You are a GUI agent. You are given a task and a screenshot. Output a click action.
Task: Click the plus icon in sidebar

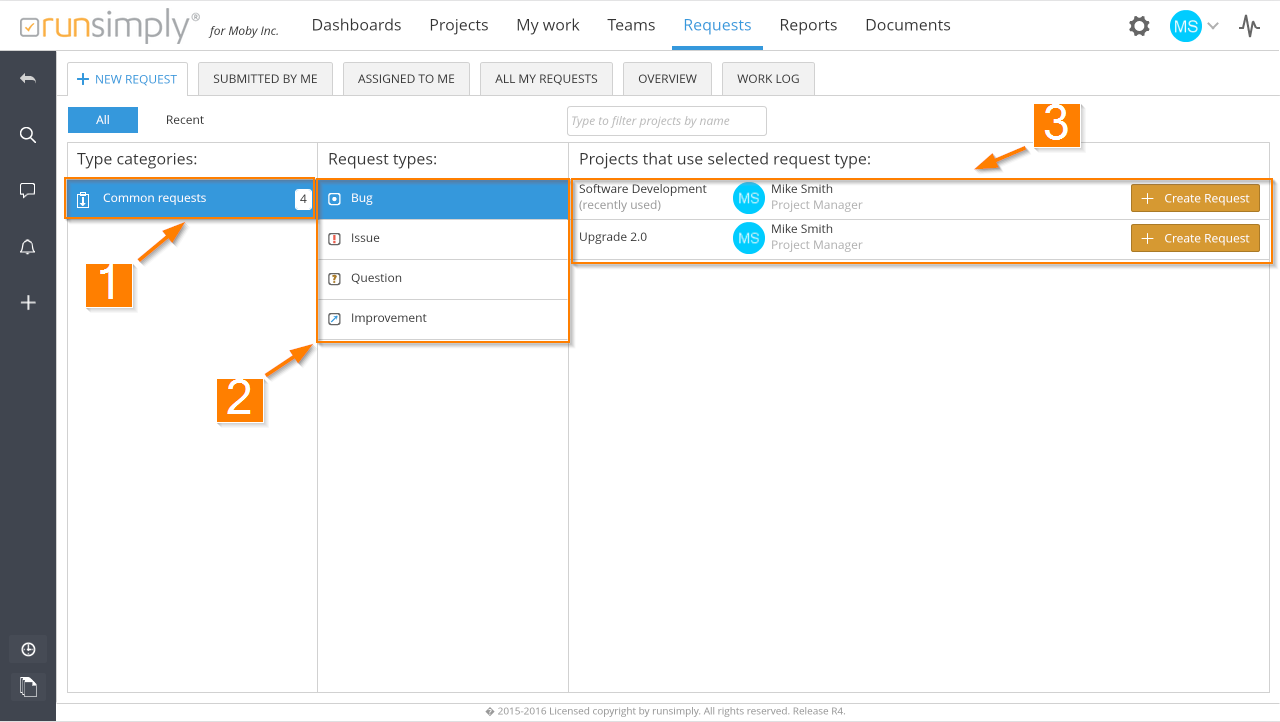coord(28,303)
